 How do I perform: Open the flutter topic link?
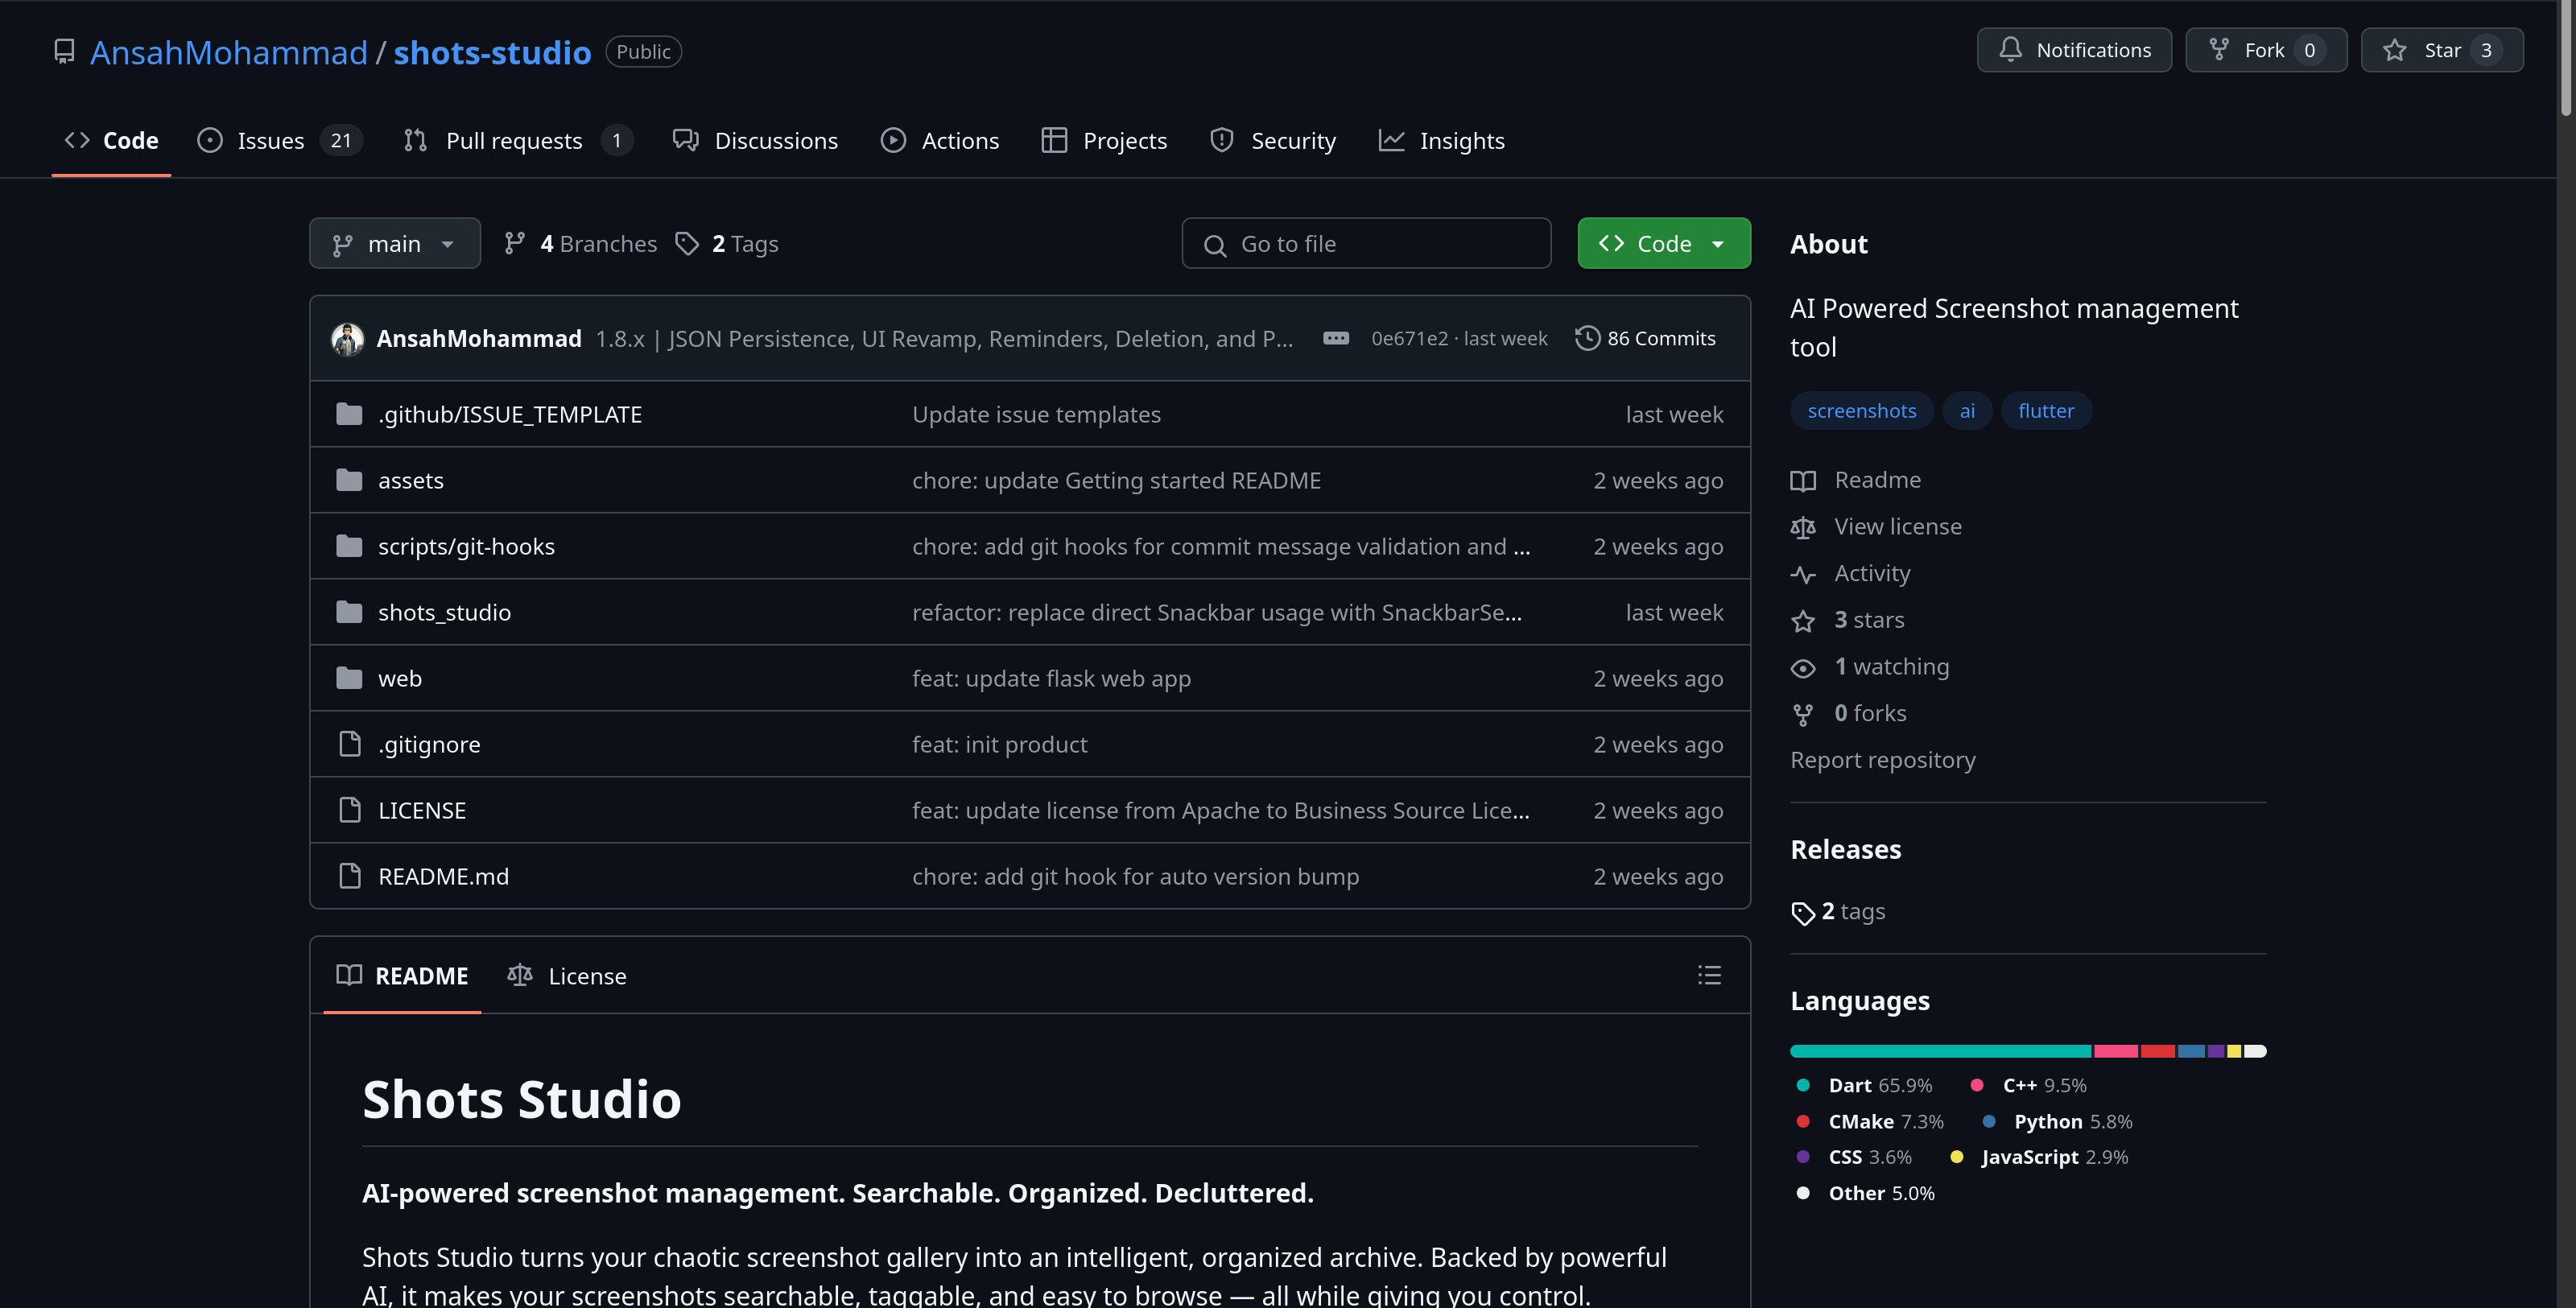(2045, 411)
